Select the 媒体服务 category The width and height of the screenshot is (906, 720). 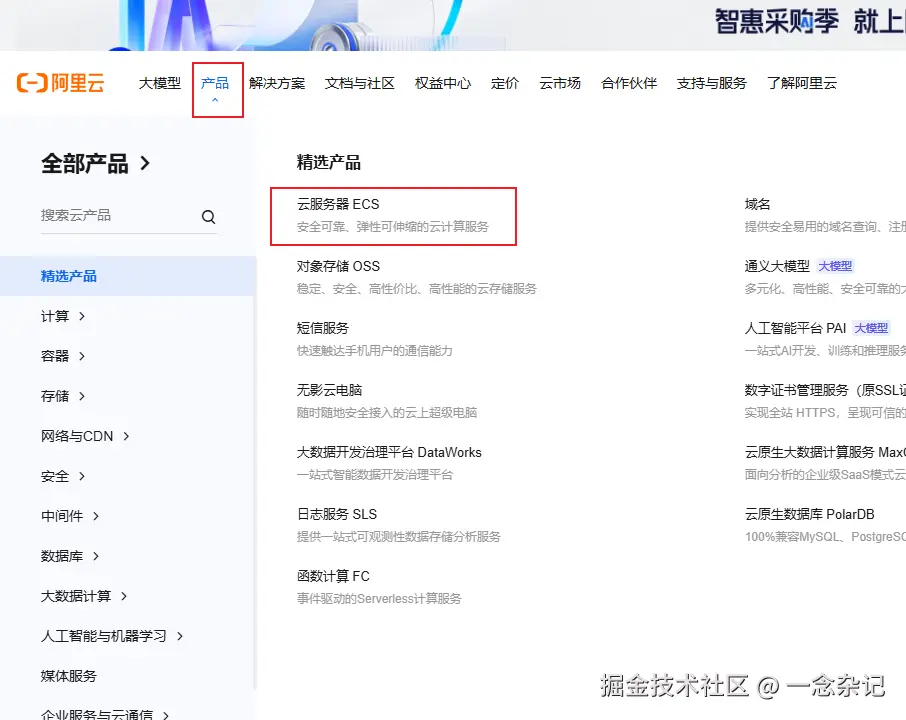click(68, 676)
